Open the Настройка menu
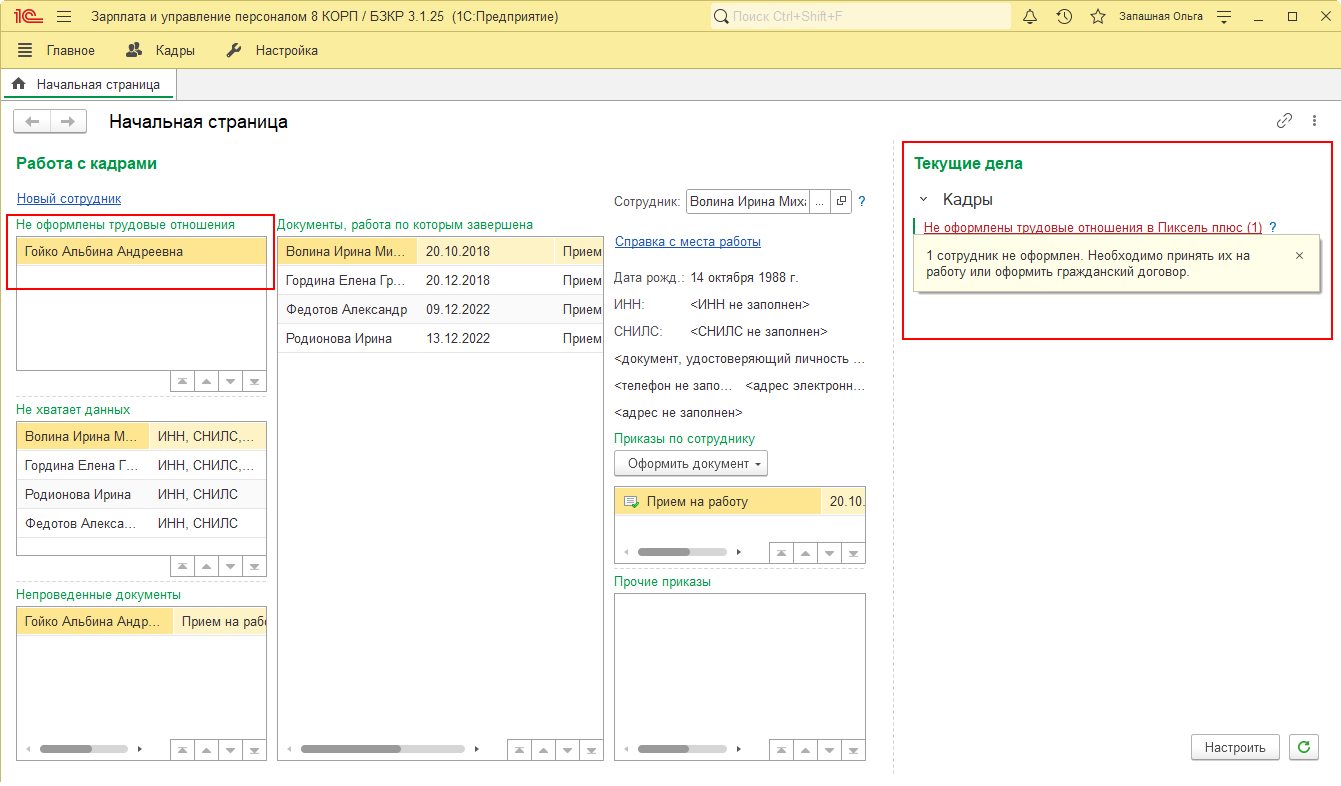 [x=273, y=50]
